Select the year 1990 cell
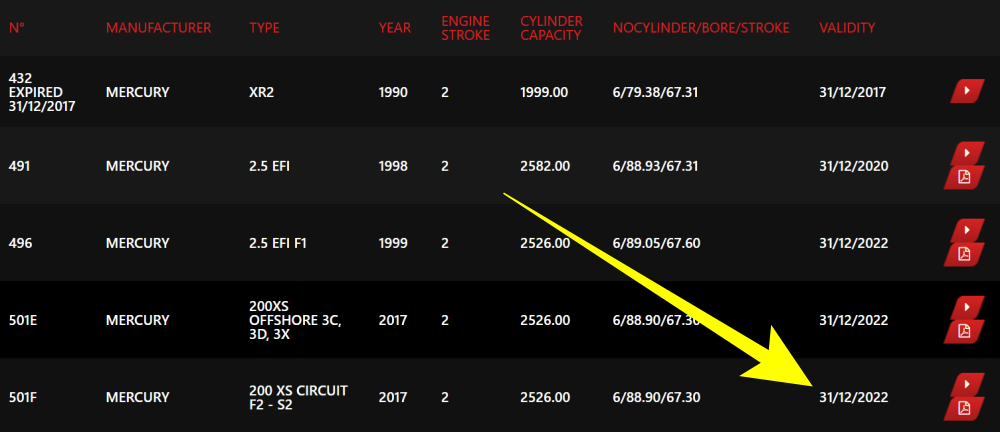Viewport: 1000px width, 432px height. coord(393,92)
